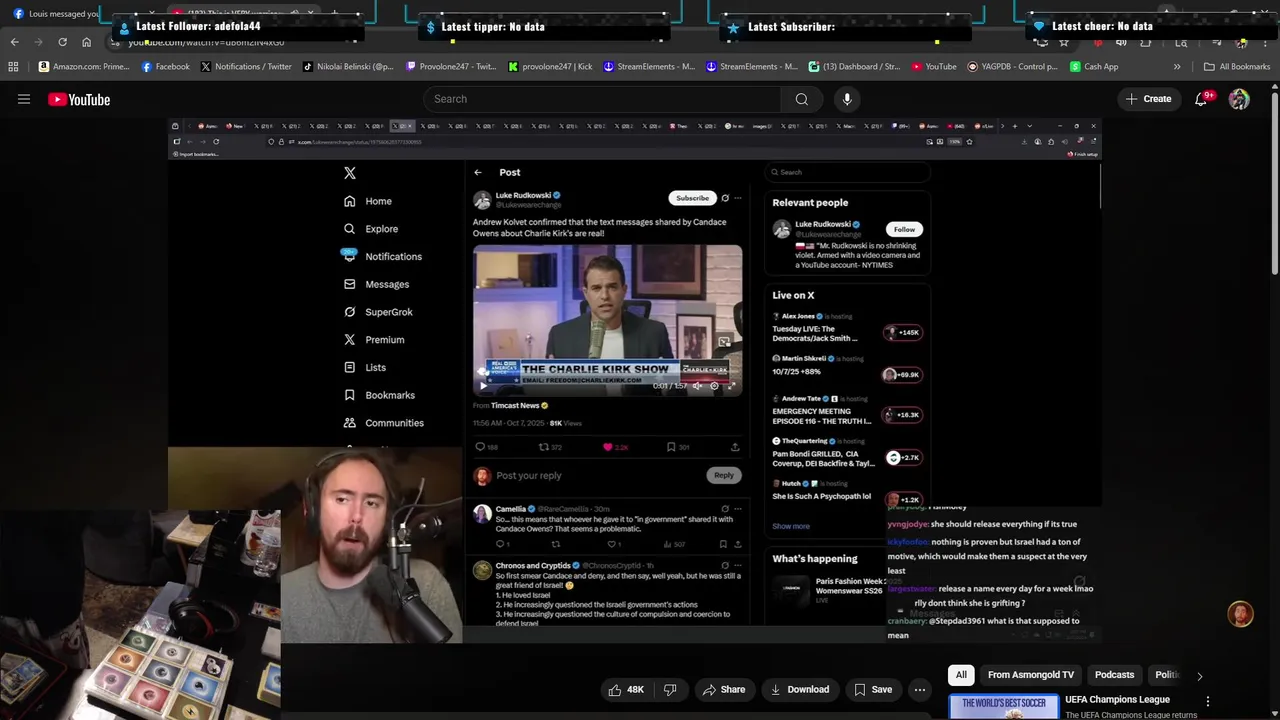Open the browser home button

(x=86, y=42)
